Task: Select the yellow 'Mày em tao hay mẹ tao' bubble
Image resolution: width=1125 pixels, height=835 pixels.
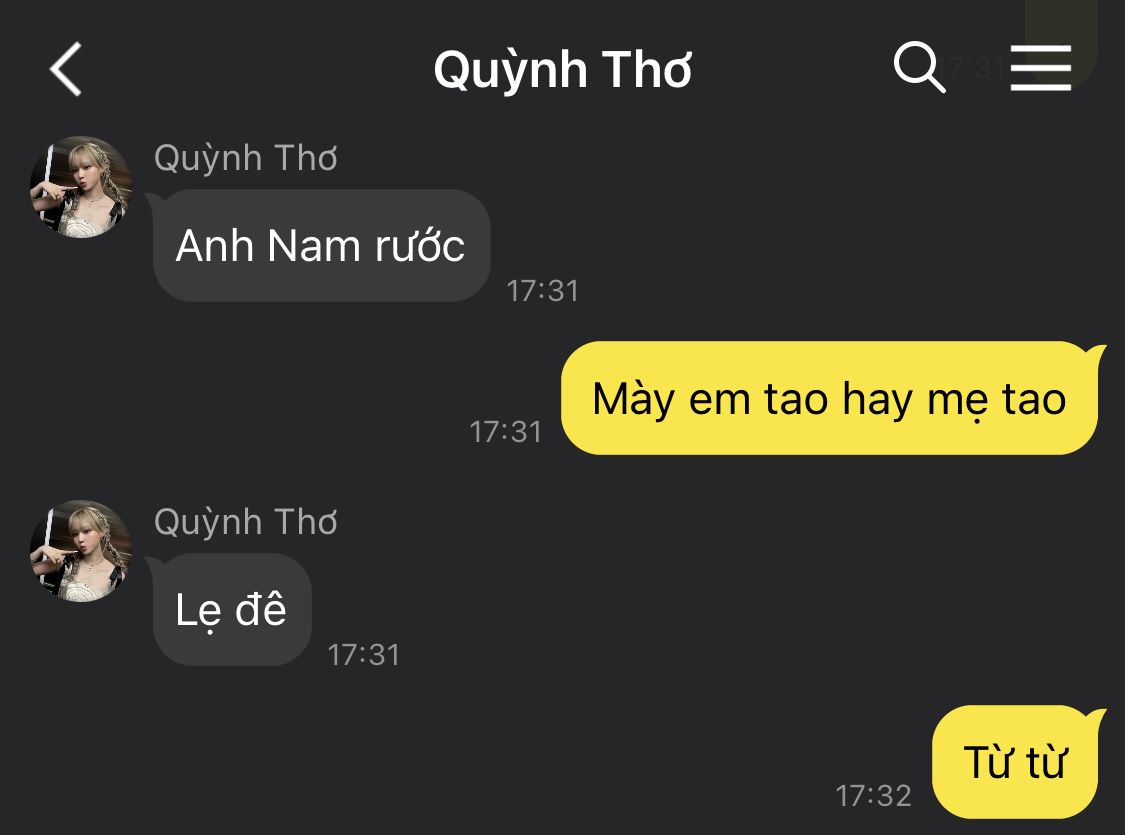Action: tap(833, 398)
